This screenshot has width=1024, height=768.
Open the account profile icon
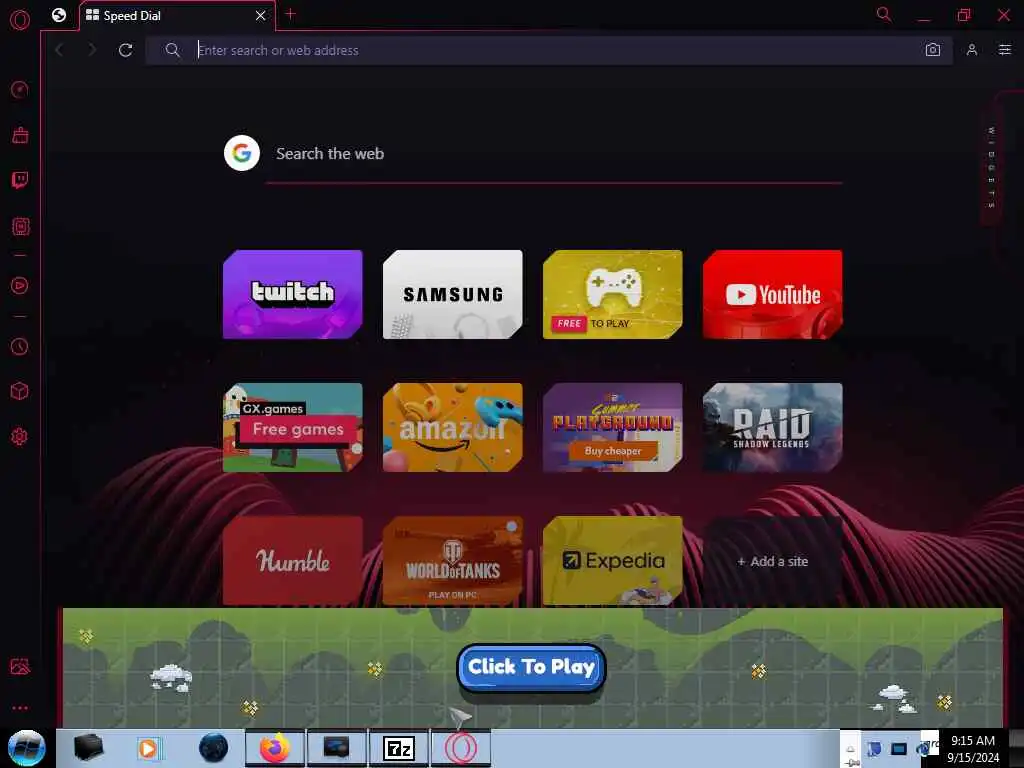972,50
